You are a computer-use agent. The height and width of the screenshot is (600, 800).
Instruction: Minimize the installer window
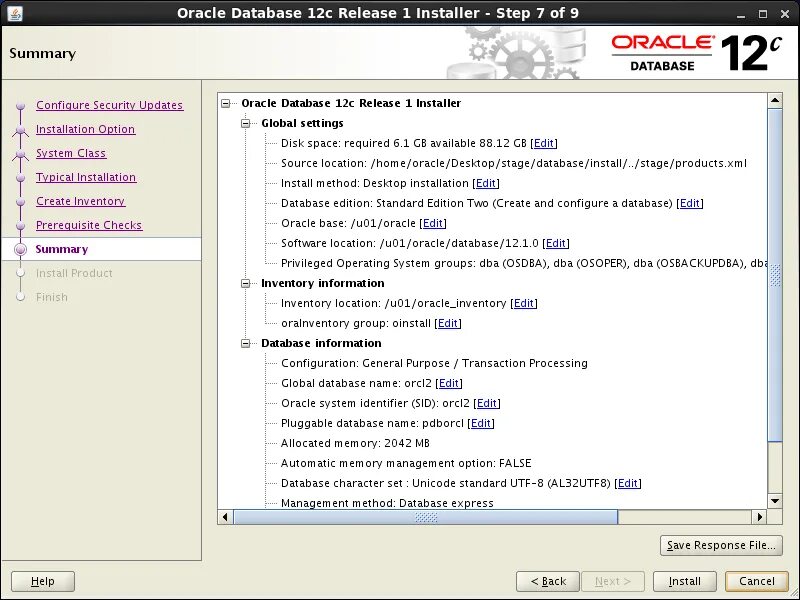tap(741, 14)
